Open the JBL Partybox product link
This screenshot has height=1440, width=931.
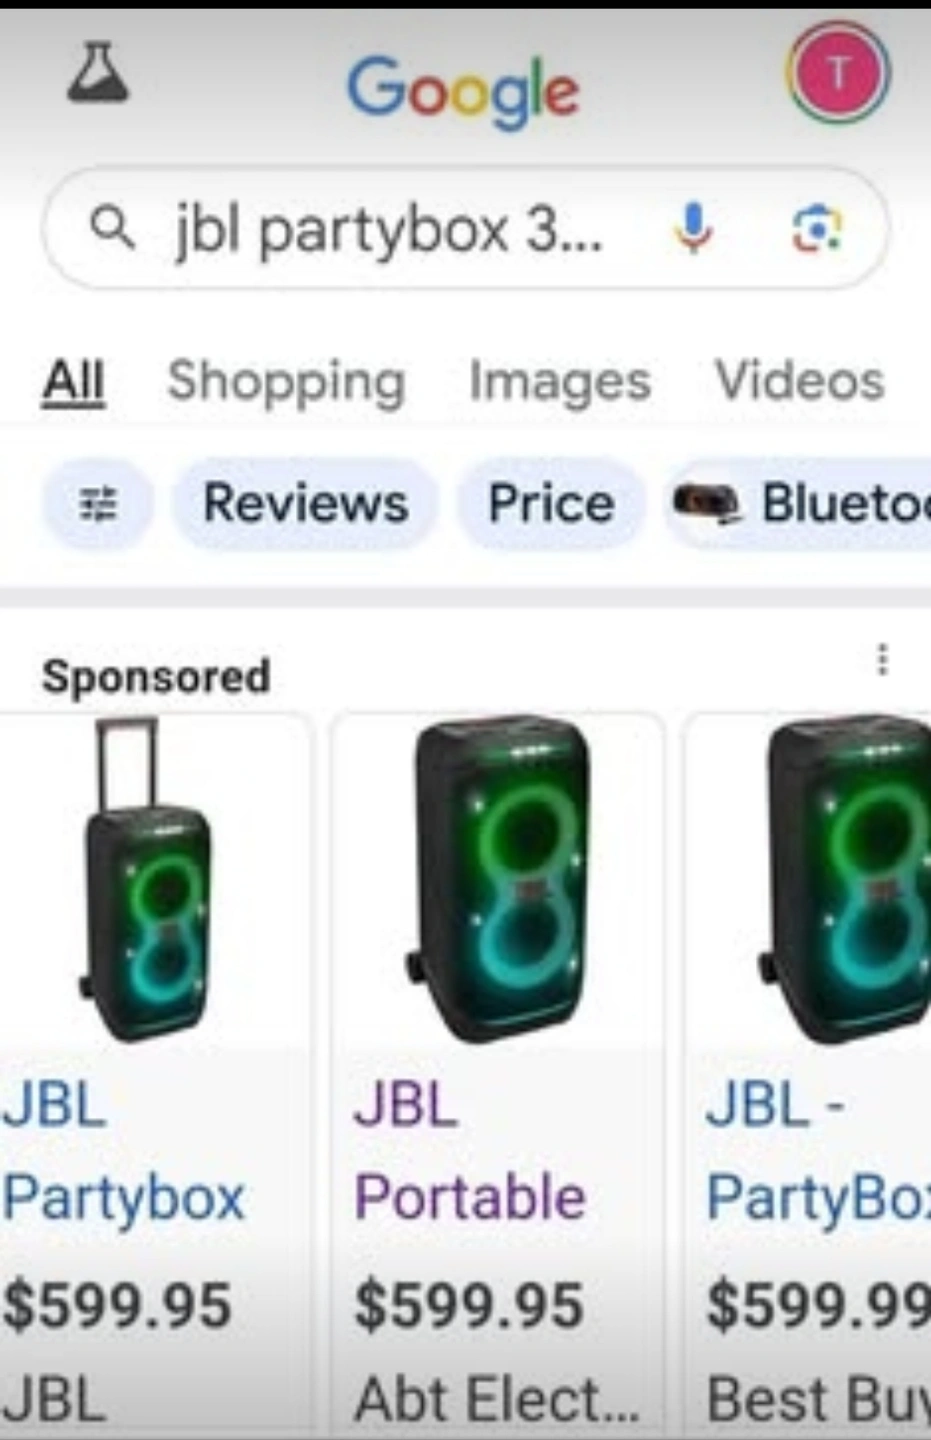pyautogui.click(x=124, y=1150)
